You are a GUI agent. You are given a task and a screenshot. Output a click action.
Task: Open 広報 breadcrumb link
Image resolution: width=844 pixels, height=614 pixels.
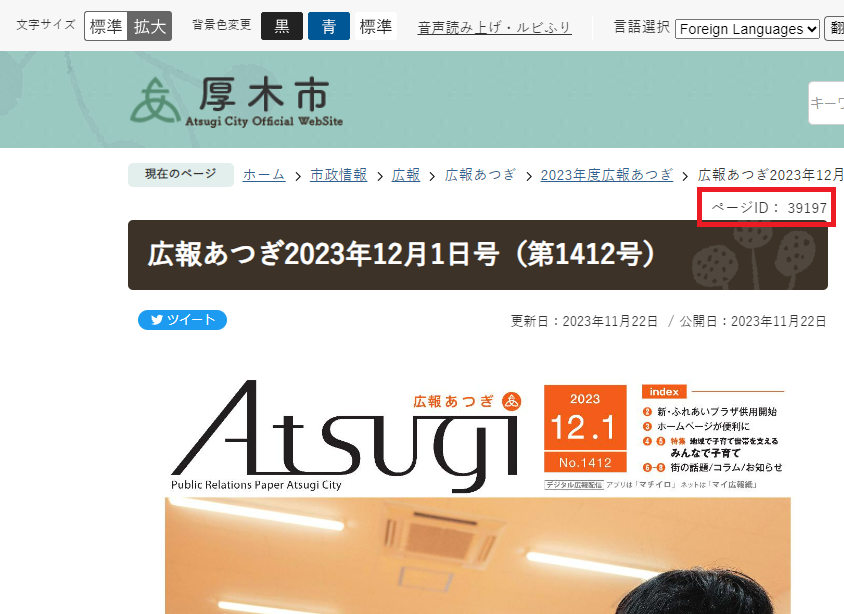click(406, 175)
